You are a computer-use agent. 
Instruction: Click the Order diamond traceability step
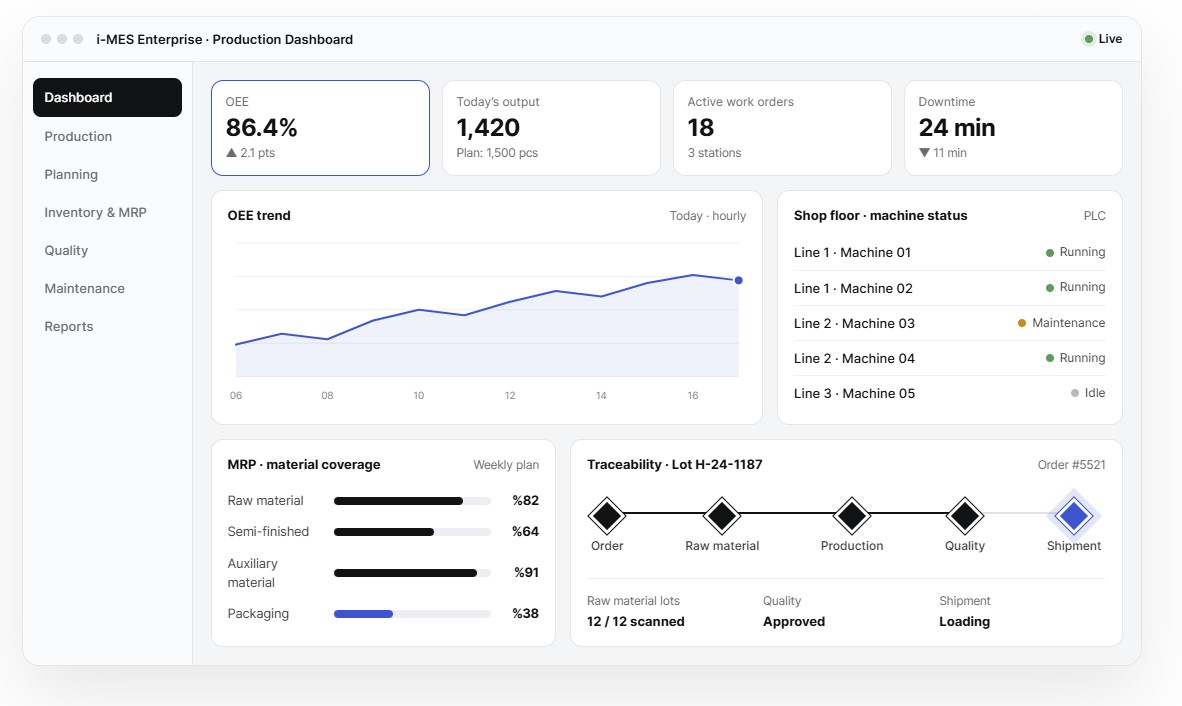pyautogui.click(x=607, y=516)
